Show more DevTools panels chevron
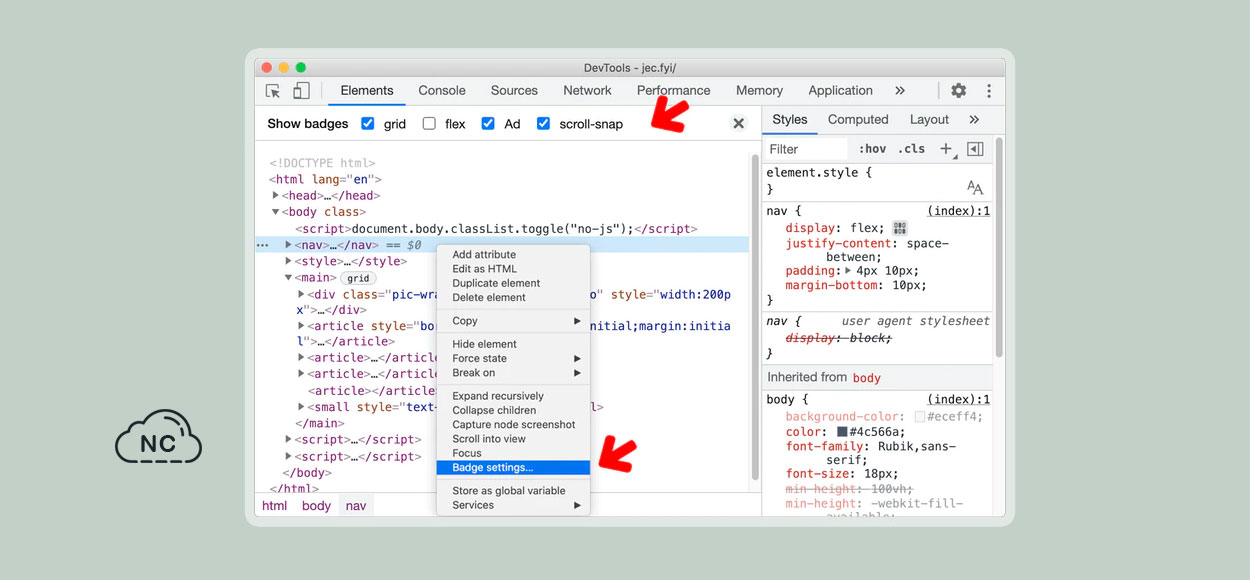1250x580 pixels. click(x=900, y=91)
